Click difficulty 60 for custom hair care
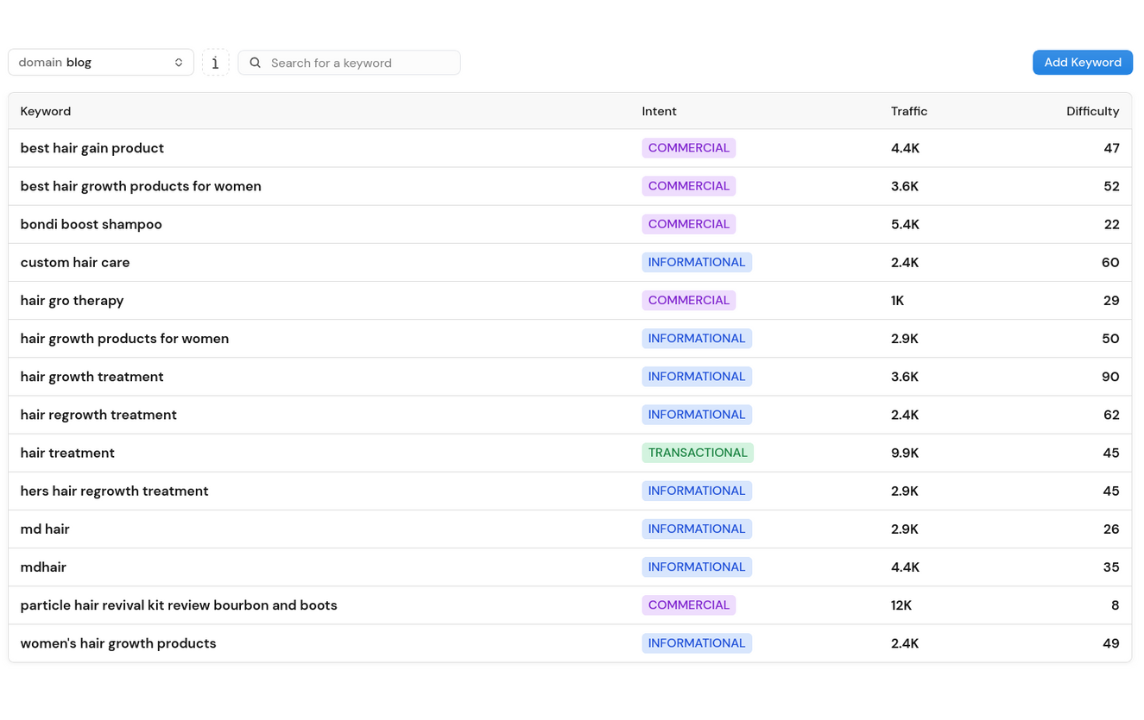 click(x=1110, y=263)
